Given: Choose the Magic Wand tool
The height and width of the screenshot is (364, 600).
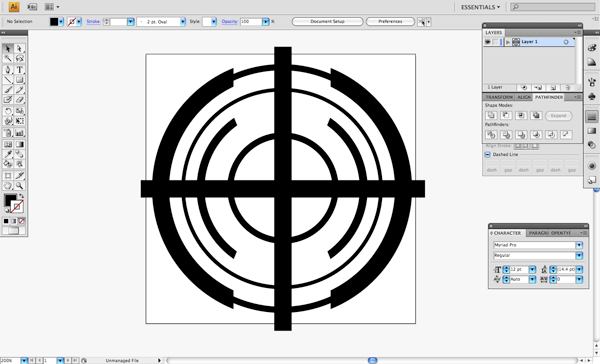Looking at the screenshot, I should [x=8, y=59].
